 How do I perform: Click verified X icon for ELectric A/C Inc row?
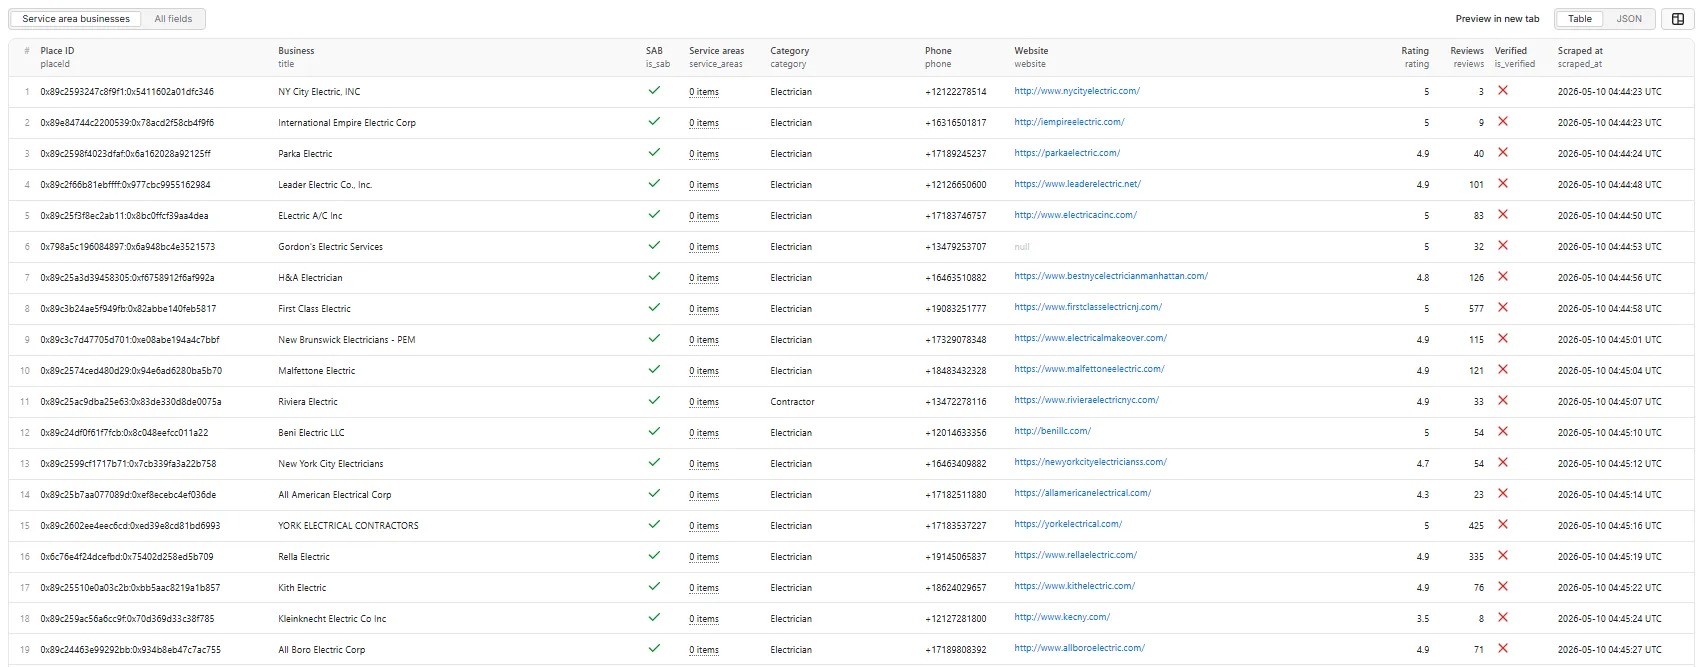click(1502, 214)
